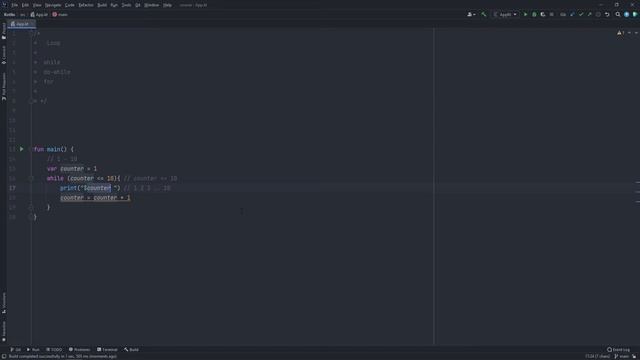Open the Help menu
640x360 pixels.
[167, 5]
